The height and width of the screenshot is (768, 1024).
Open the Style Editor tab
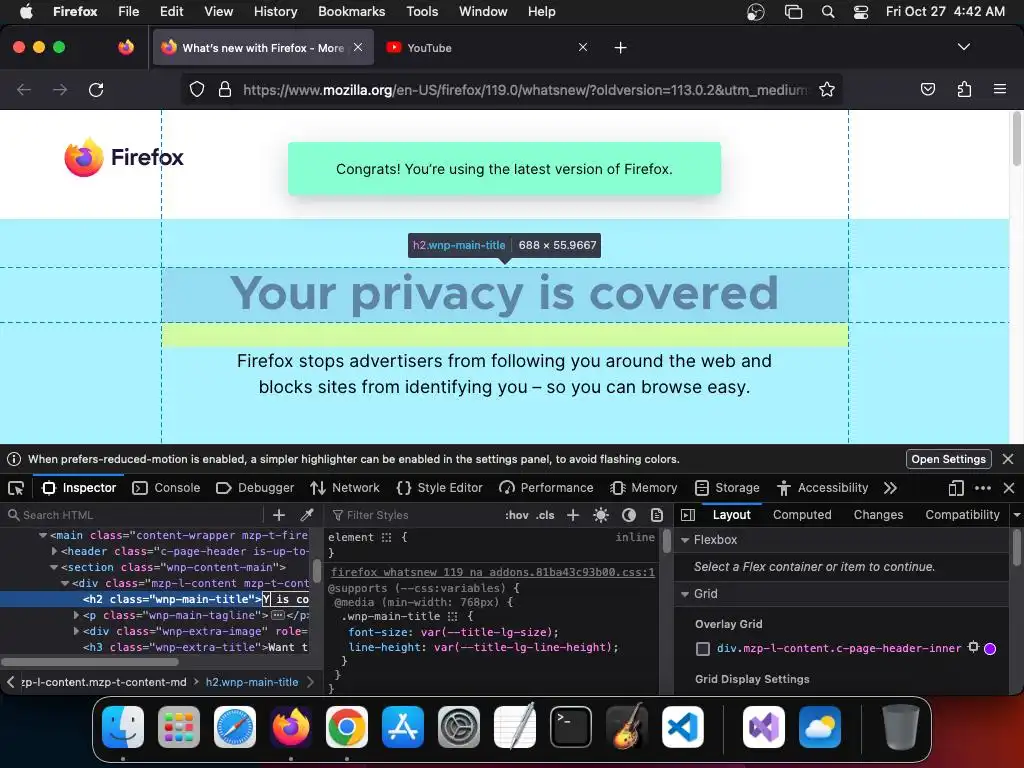click(439, 488)
